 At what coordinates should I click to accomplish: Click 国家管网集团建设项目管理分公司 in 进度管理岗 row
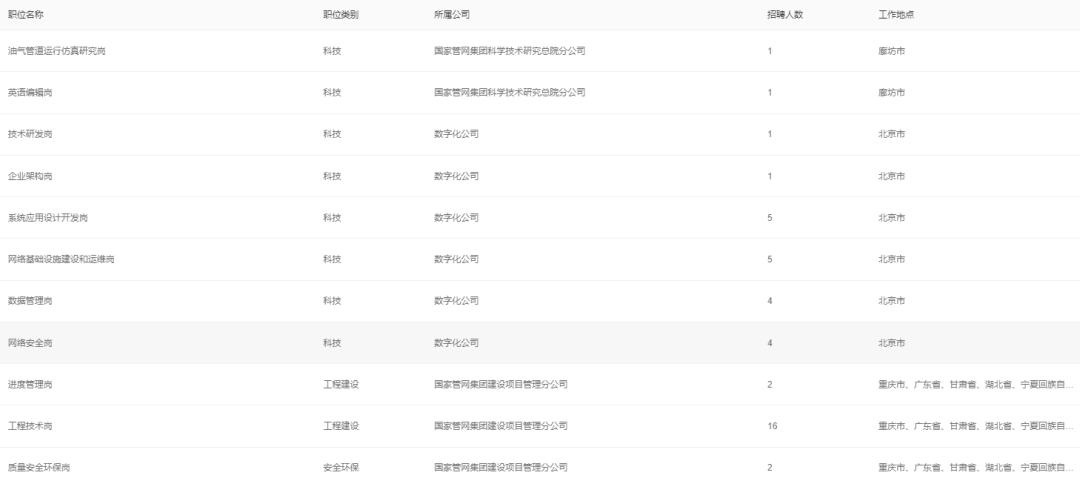click(x=501, y=385)
